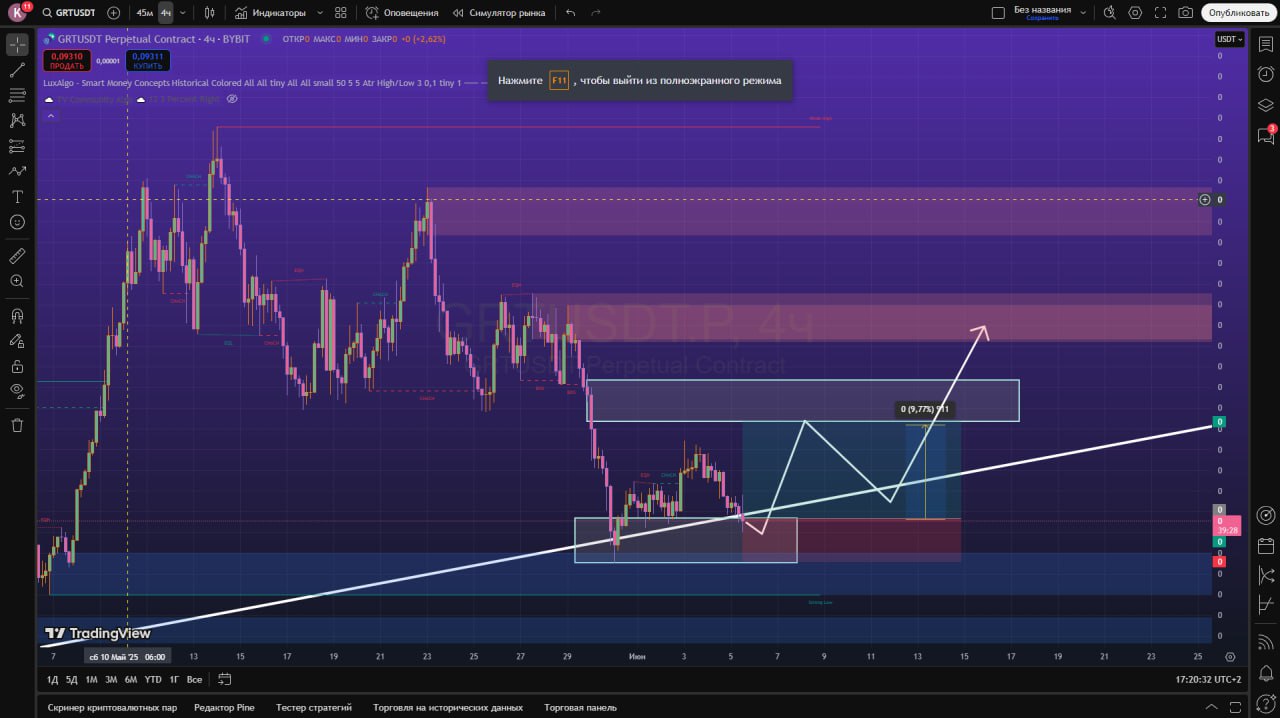Create alert via Оповещения button

402,13
